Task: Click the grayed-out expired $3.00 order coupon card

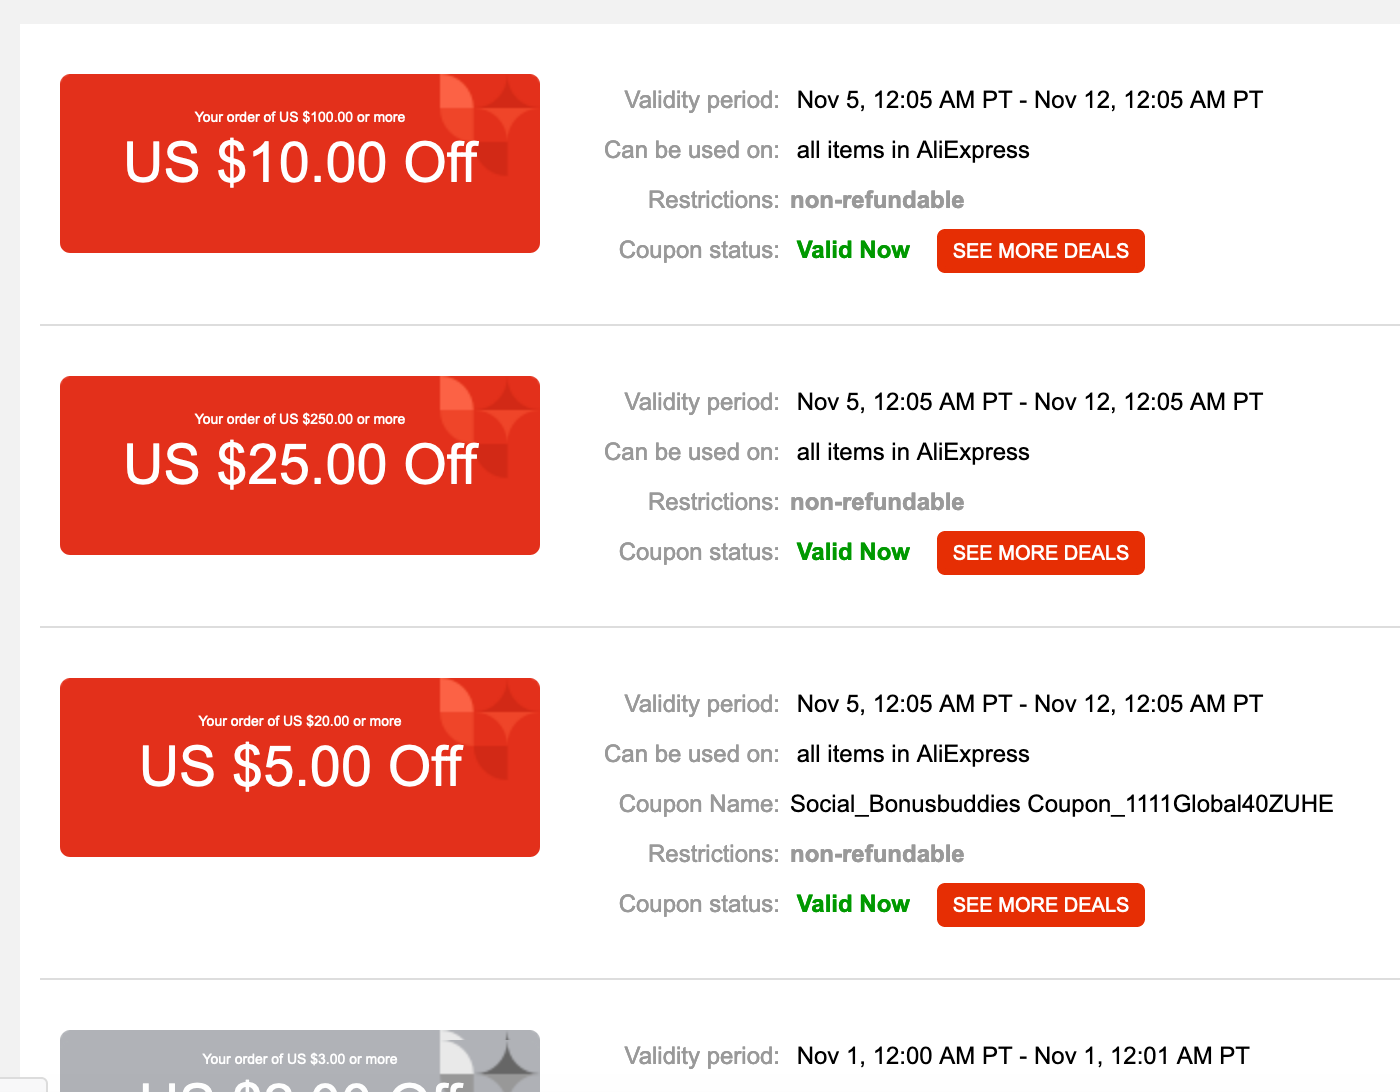Action: [x=300, y=1061]
